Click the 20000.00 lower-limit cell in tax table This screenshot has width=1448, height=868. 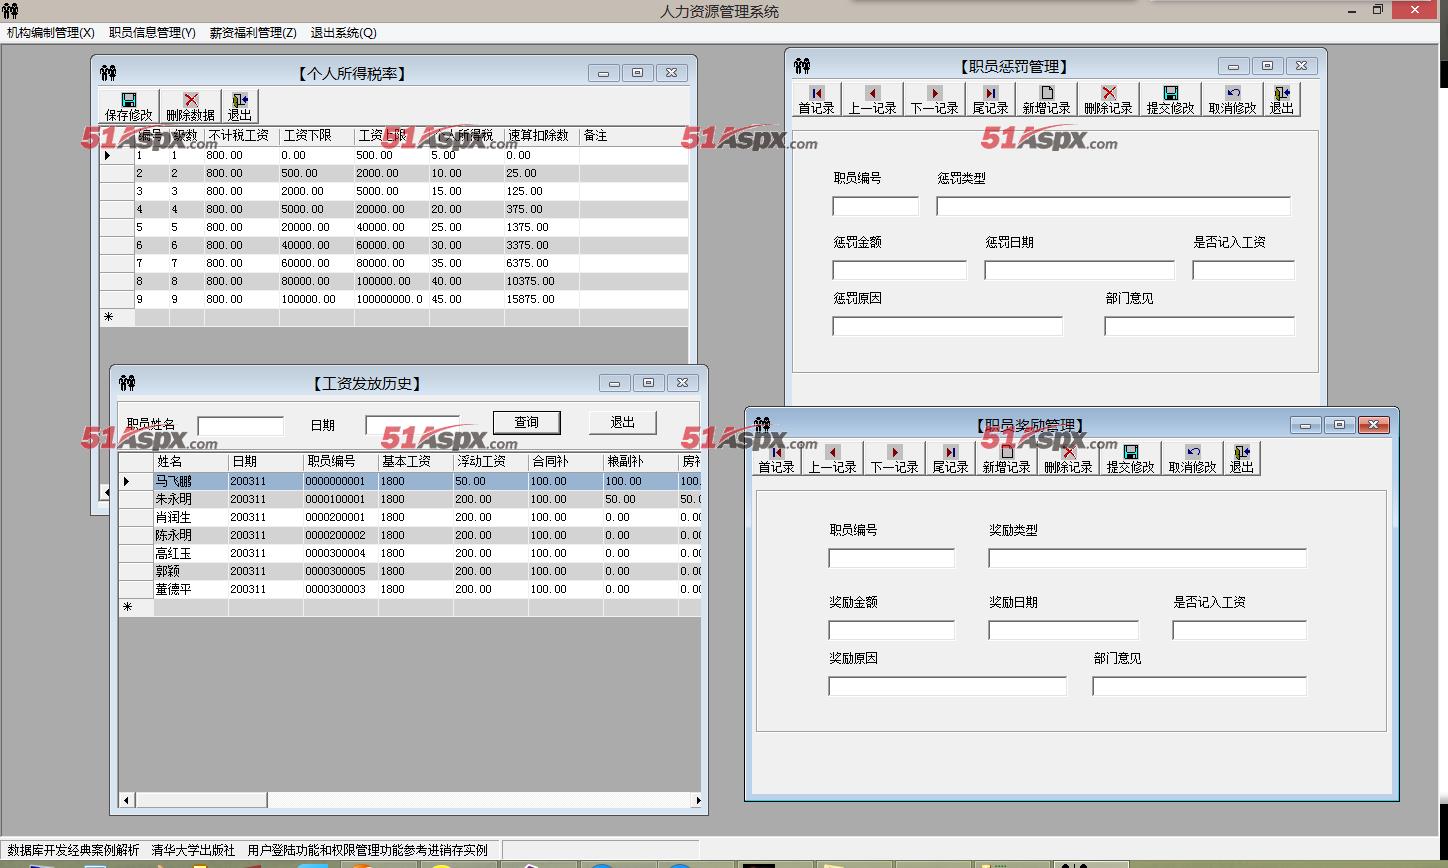click(x=317, y=227)
